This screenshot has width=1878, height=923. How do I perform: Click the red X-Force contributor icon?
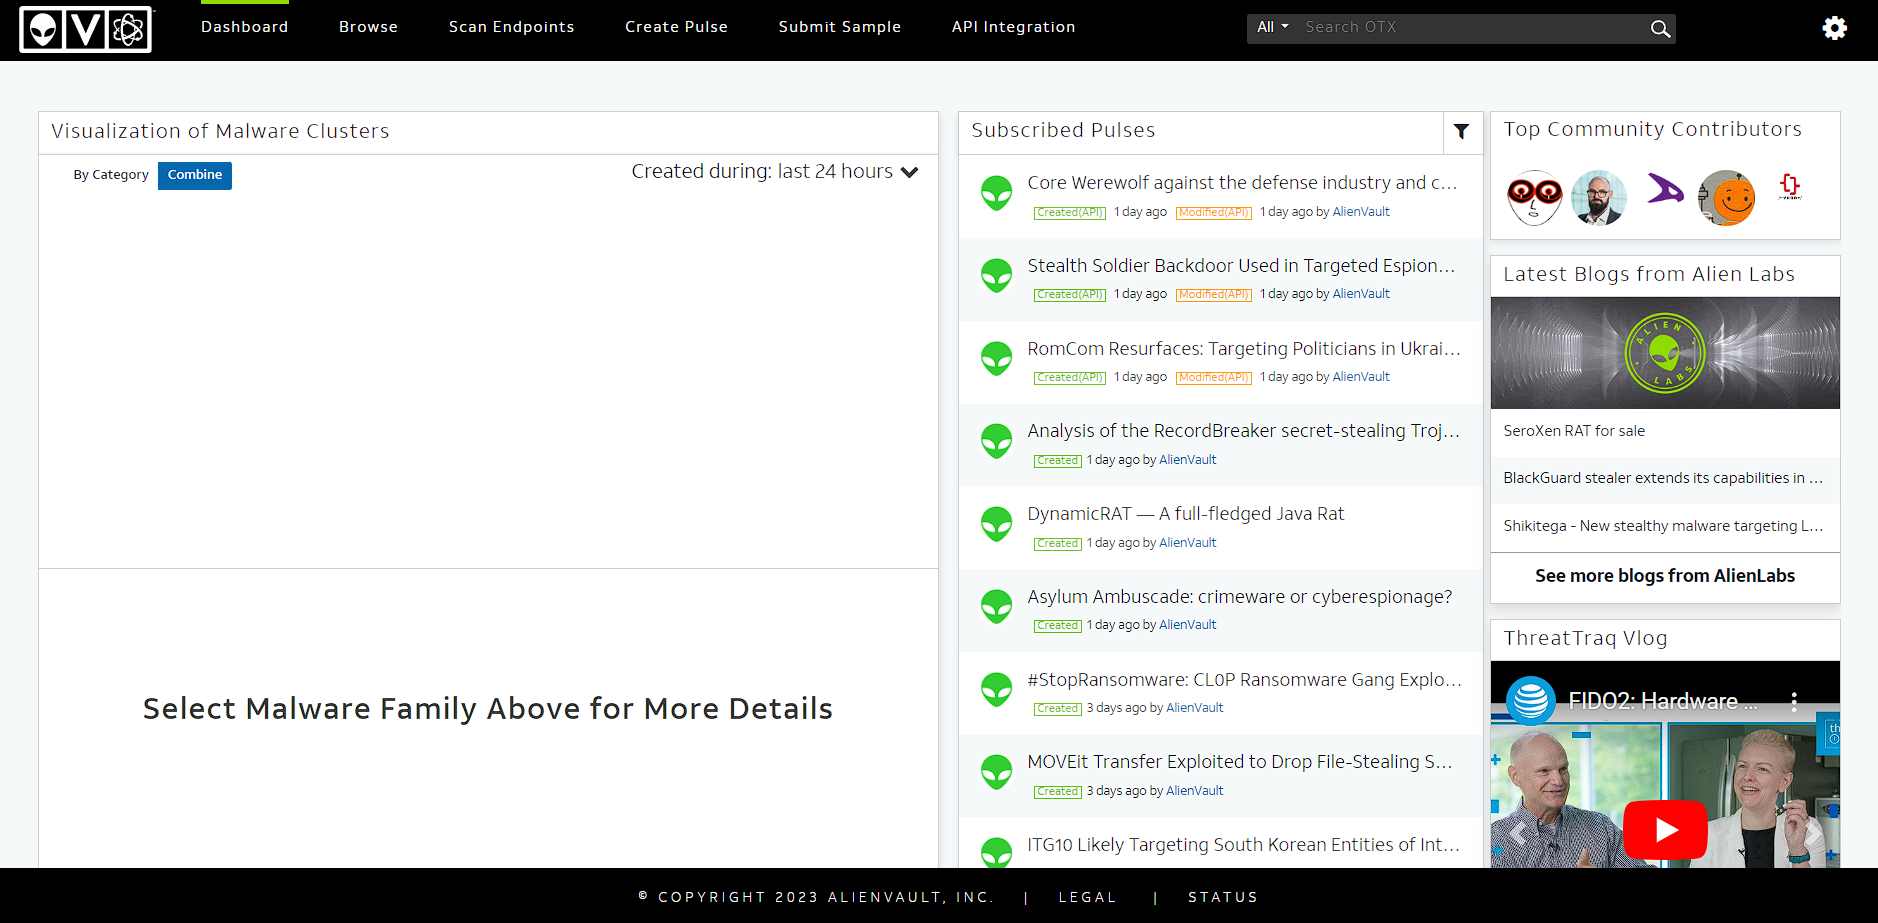coord(1790,186)
